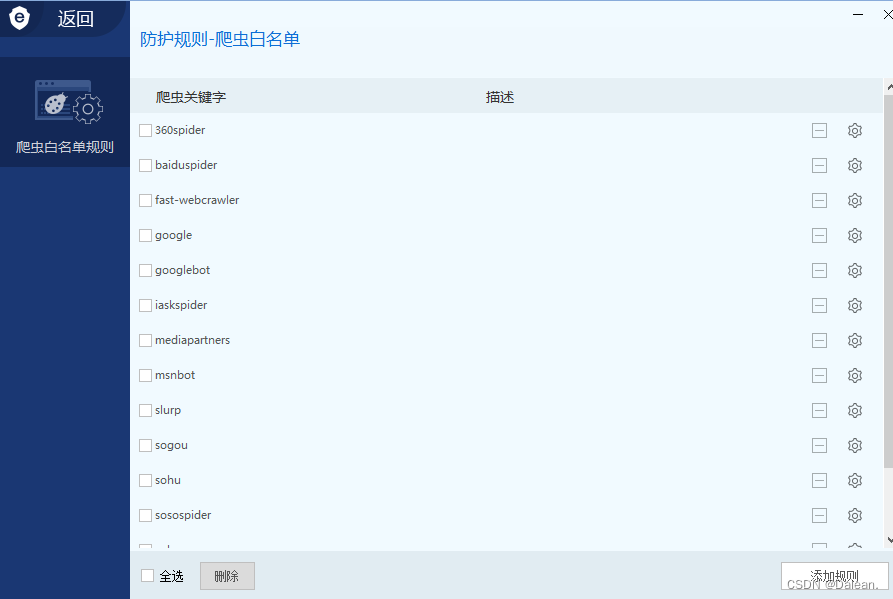Click the minus icon for msnbot
This screenshot has width=893, height=599.
819,376
